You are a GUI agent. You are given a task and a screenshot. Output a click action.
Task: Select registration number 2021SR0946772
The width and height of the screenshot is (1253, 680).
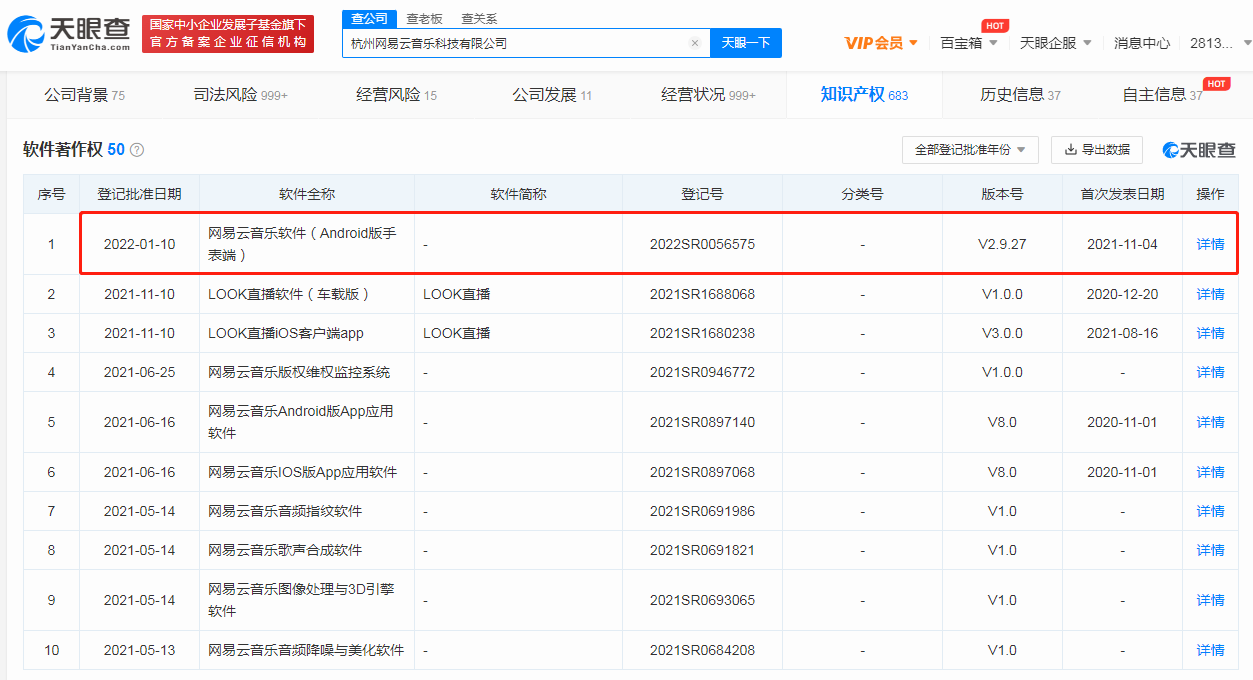[x=702, y=372]
